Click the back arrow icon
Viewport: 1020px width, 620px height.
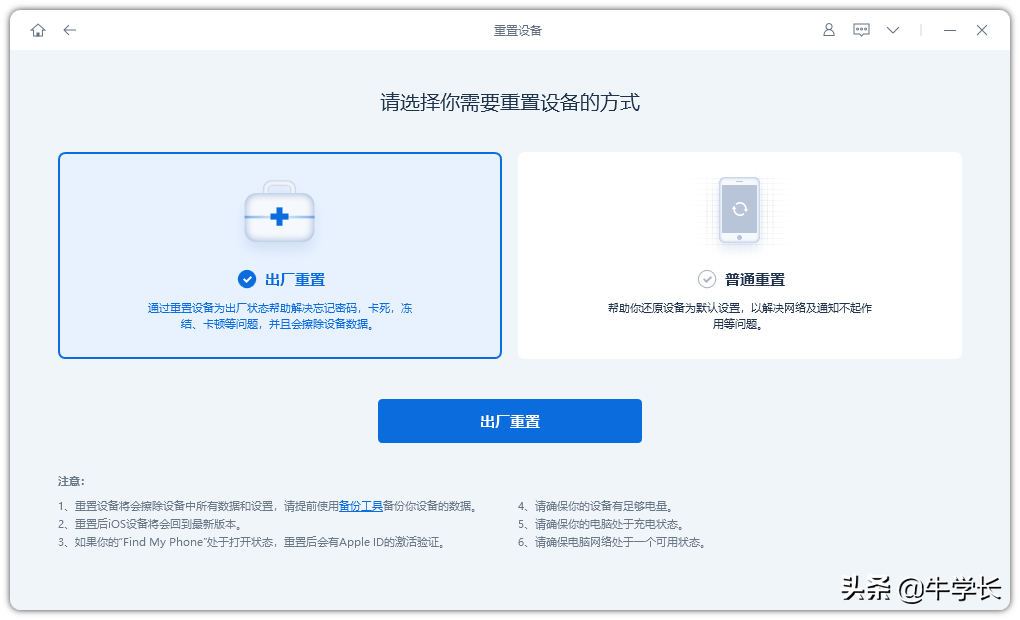70,30
